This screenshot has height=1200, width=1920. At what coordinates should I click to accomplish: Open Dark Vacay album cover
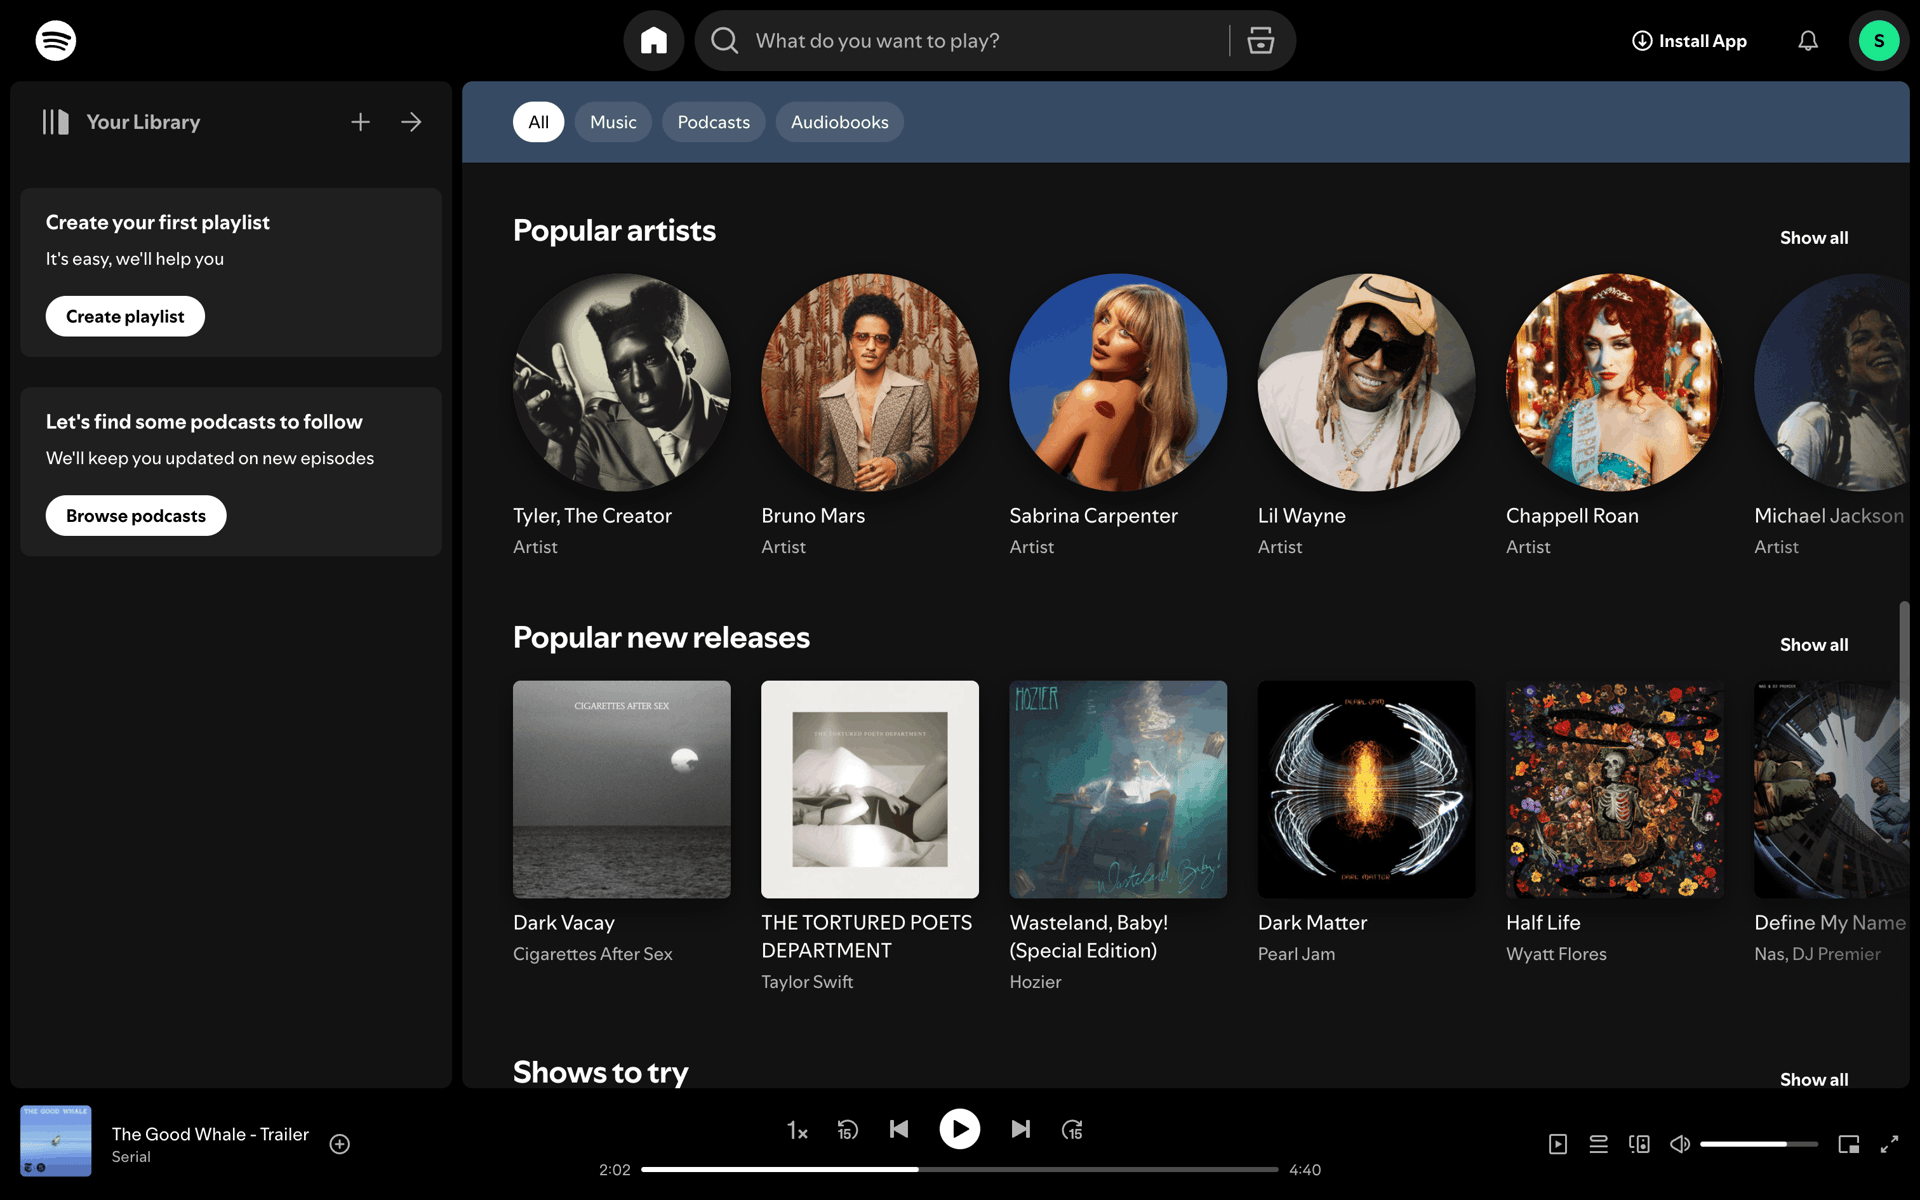point(622,790)
